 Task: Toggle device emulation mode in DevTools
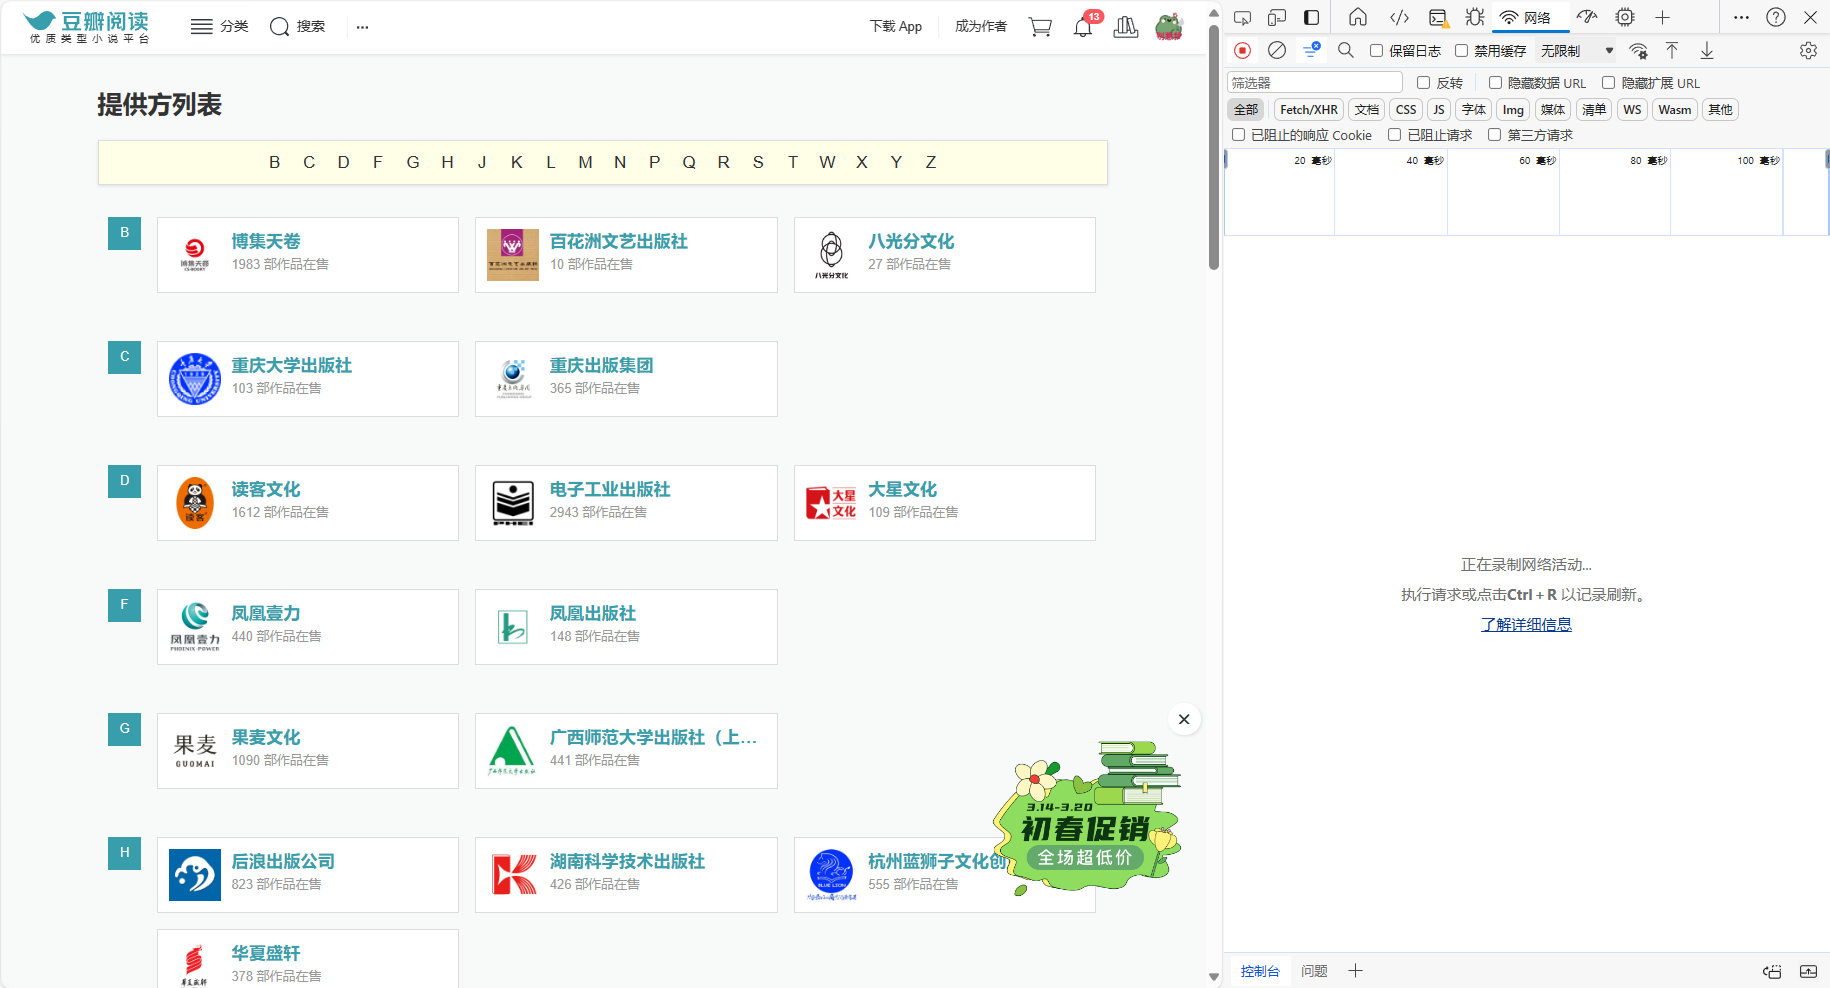click(x=1277, y=17)
